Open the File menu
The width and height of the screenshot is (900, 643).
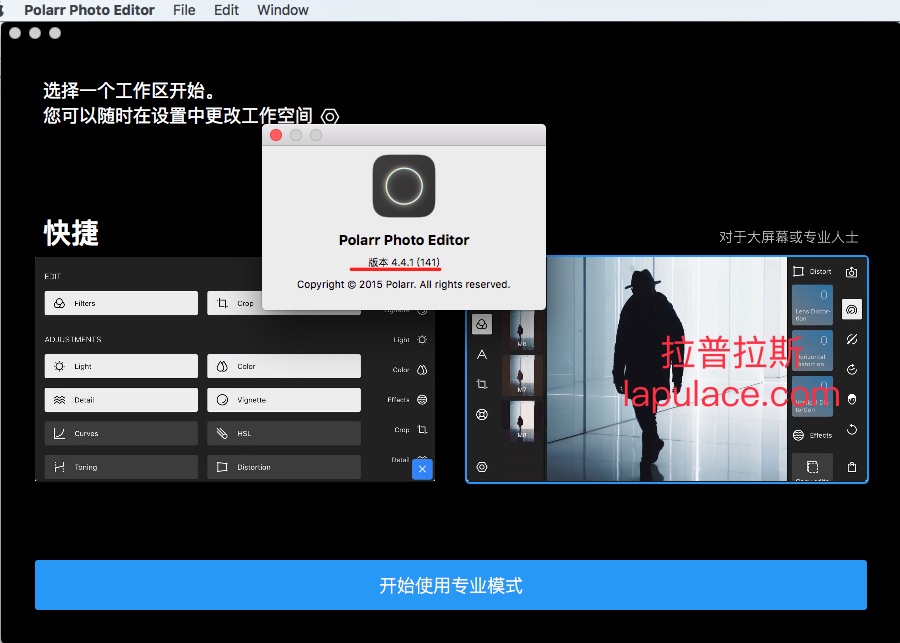pyautogui.click(x=184, y=10)
